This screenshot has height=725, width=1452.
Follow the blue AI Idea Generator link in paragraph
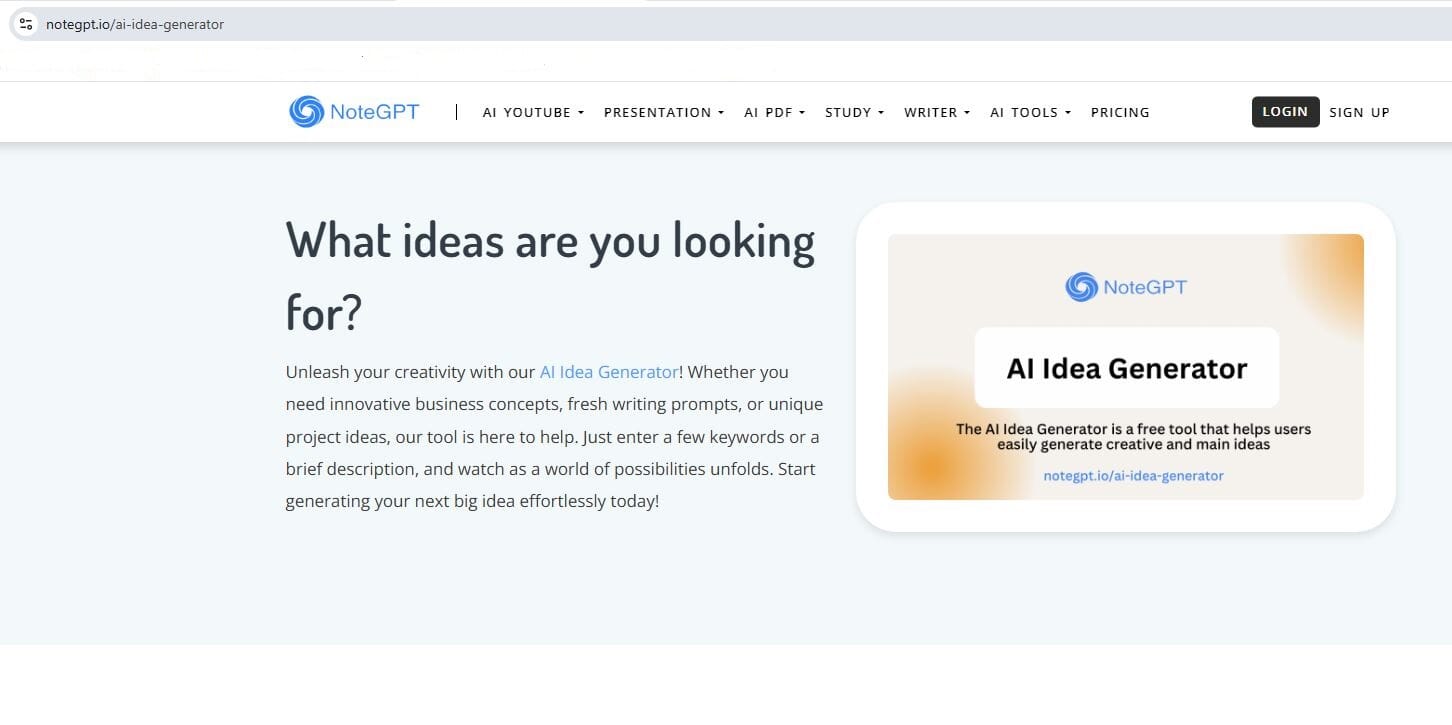point(608,372)
